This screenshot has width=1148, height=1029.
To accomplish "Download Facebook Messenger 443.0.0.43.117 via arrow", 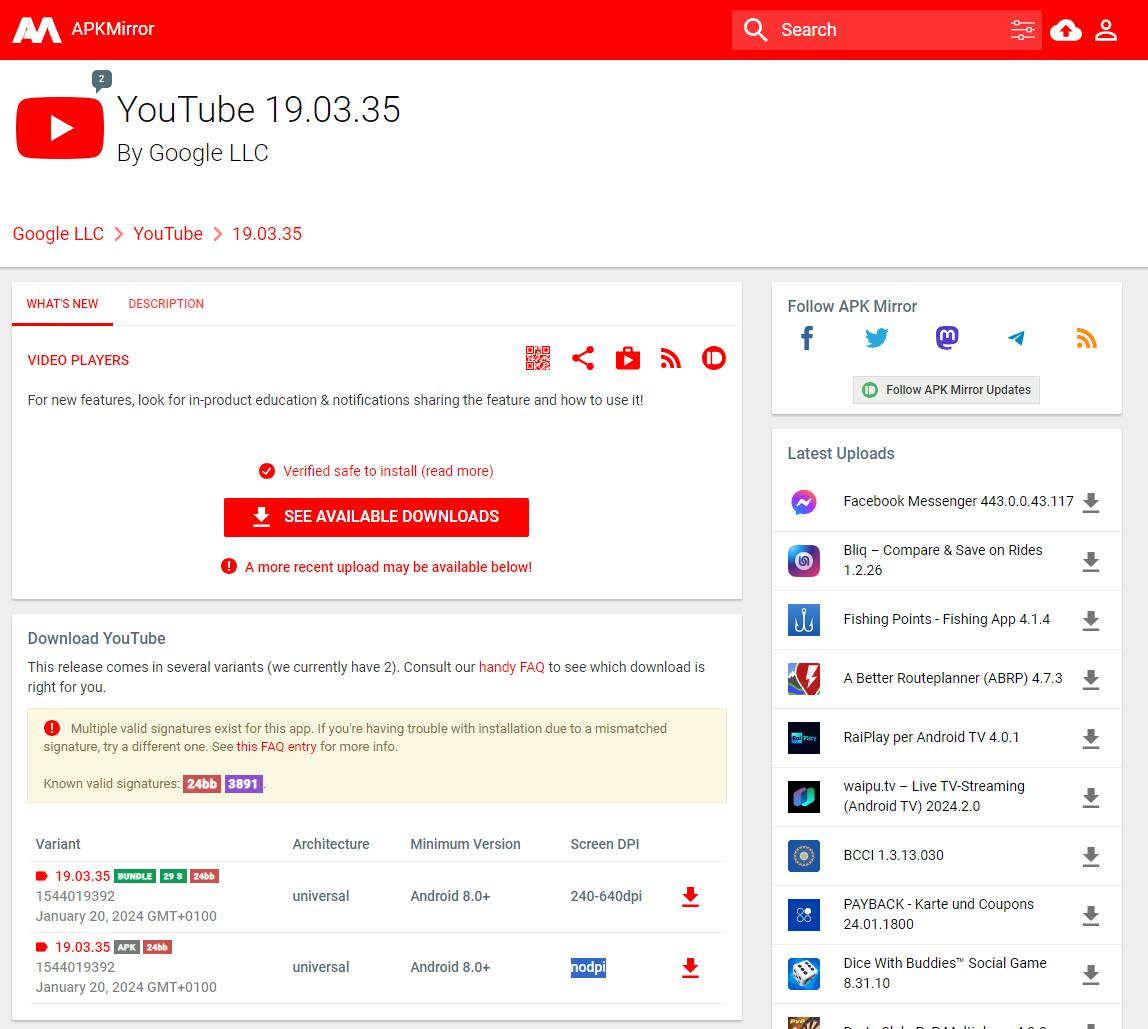I will point(1090,502).
